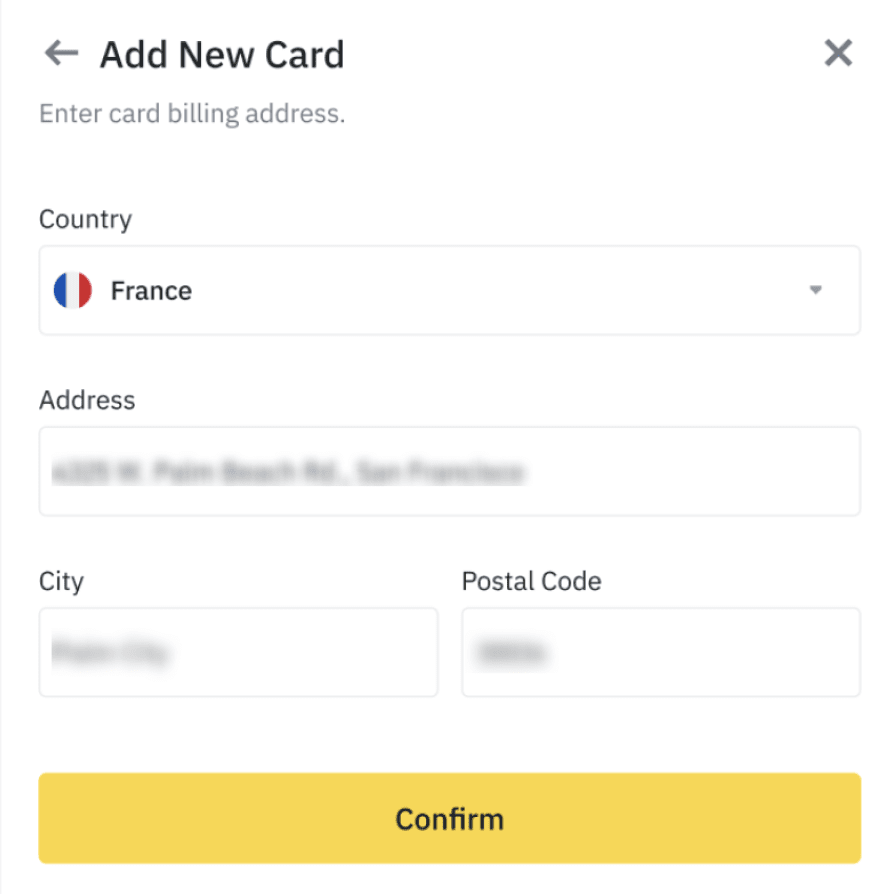Image resolution: width=890 pixels, height=894 pixels.
Task: Click the French flag icon
Action: coord(73,291)
